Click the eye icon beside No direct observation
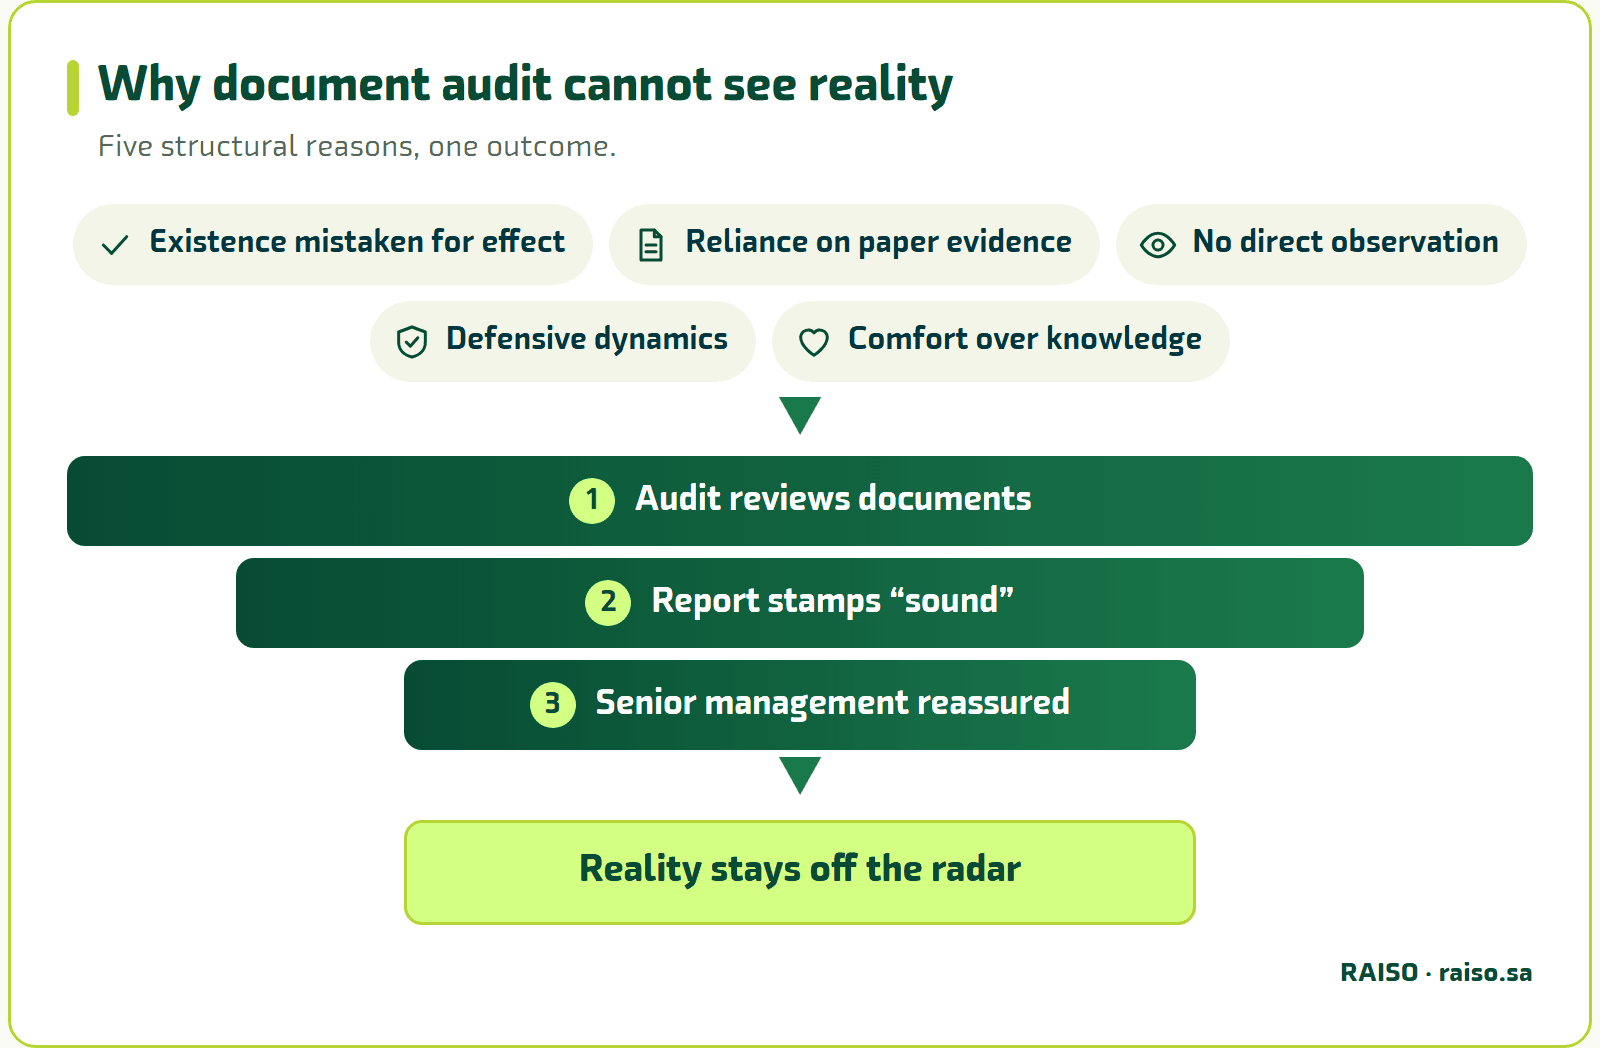1600x1048 pixels. (1158, 245)
